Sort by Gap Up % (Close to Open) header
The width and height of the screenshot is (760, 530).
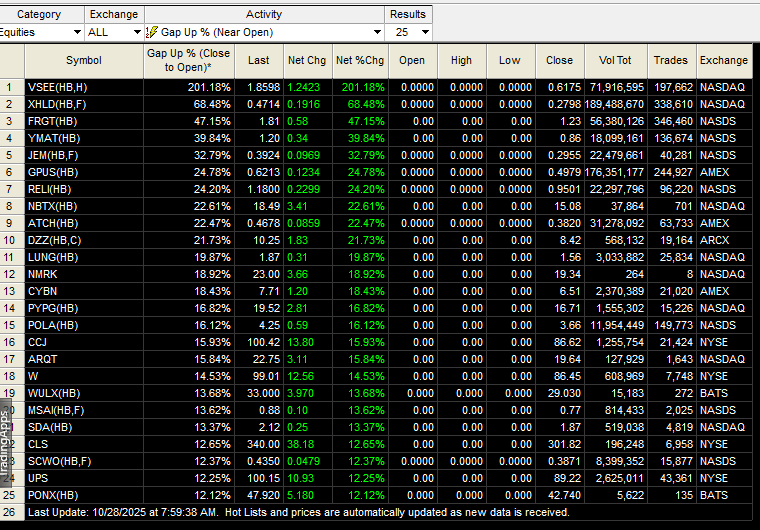pos(189,61)
